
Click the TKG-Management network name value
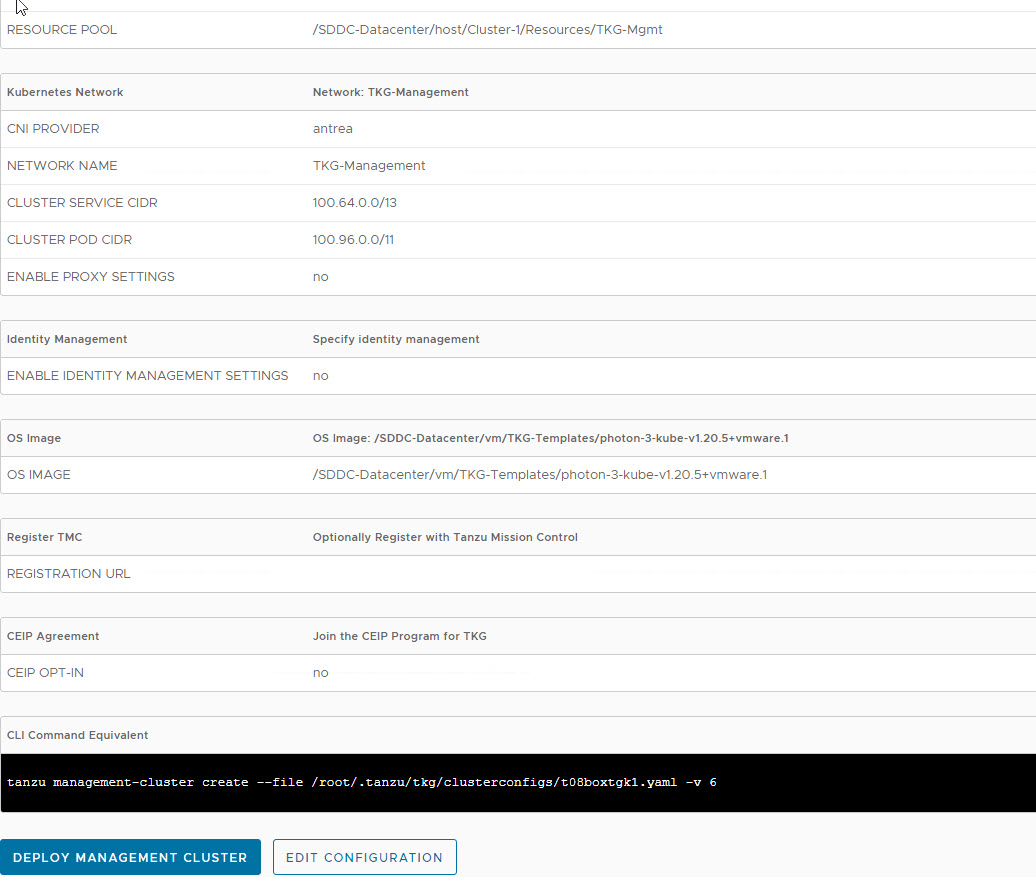[369, 166]
